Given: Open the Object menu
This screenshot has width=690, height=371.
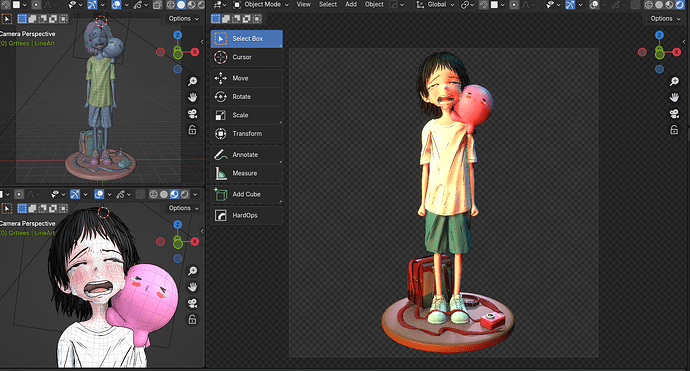Looking at the screenshot, I should coord(374,4).
